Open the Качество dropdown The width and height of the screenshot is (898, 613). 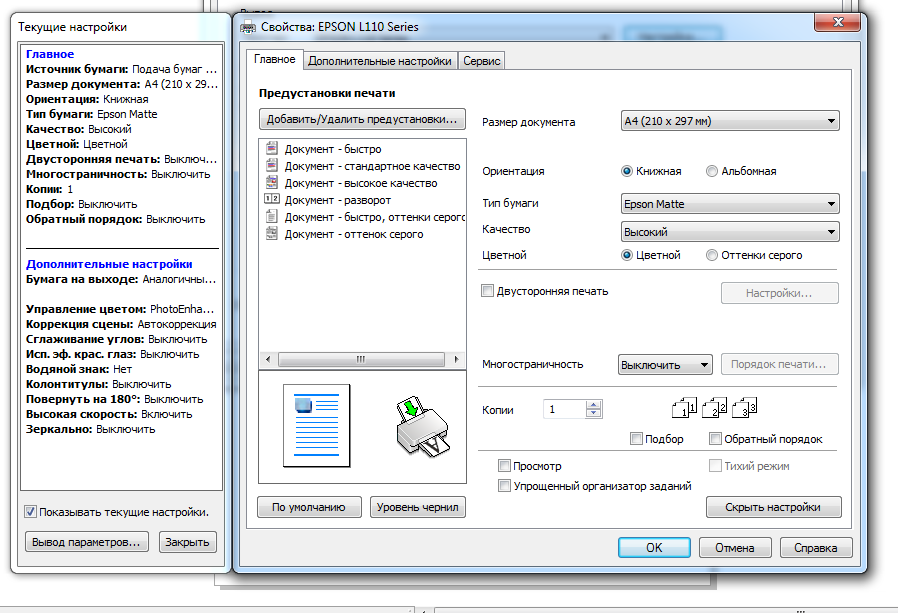pos(730,232)
